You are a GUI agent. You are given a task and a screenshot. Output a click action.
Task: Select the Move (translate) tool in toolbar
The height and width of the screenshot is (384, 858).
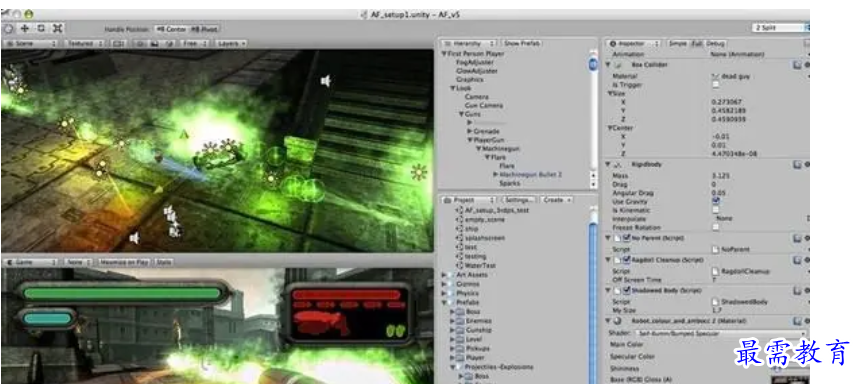[25, 28]
